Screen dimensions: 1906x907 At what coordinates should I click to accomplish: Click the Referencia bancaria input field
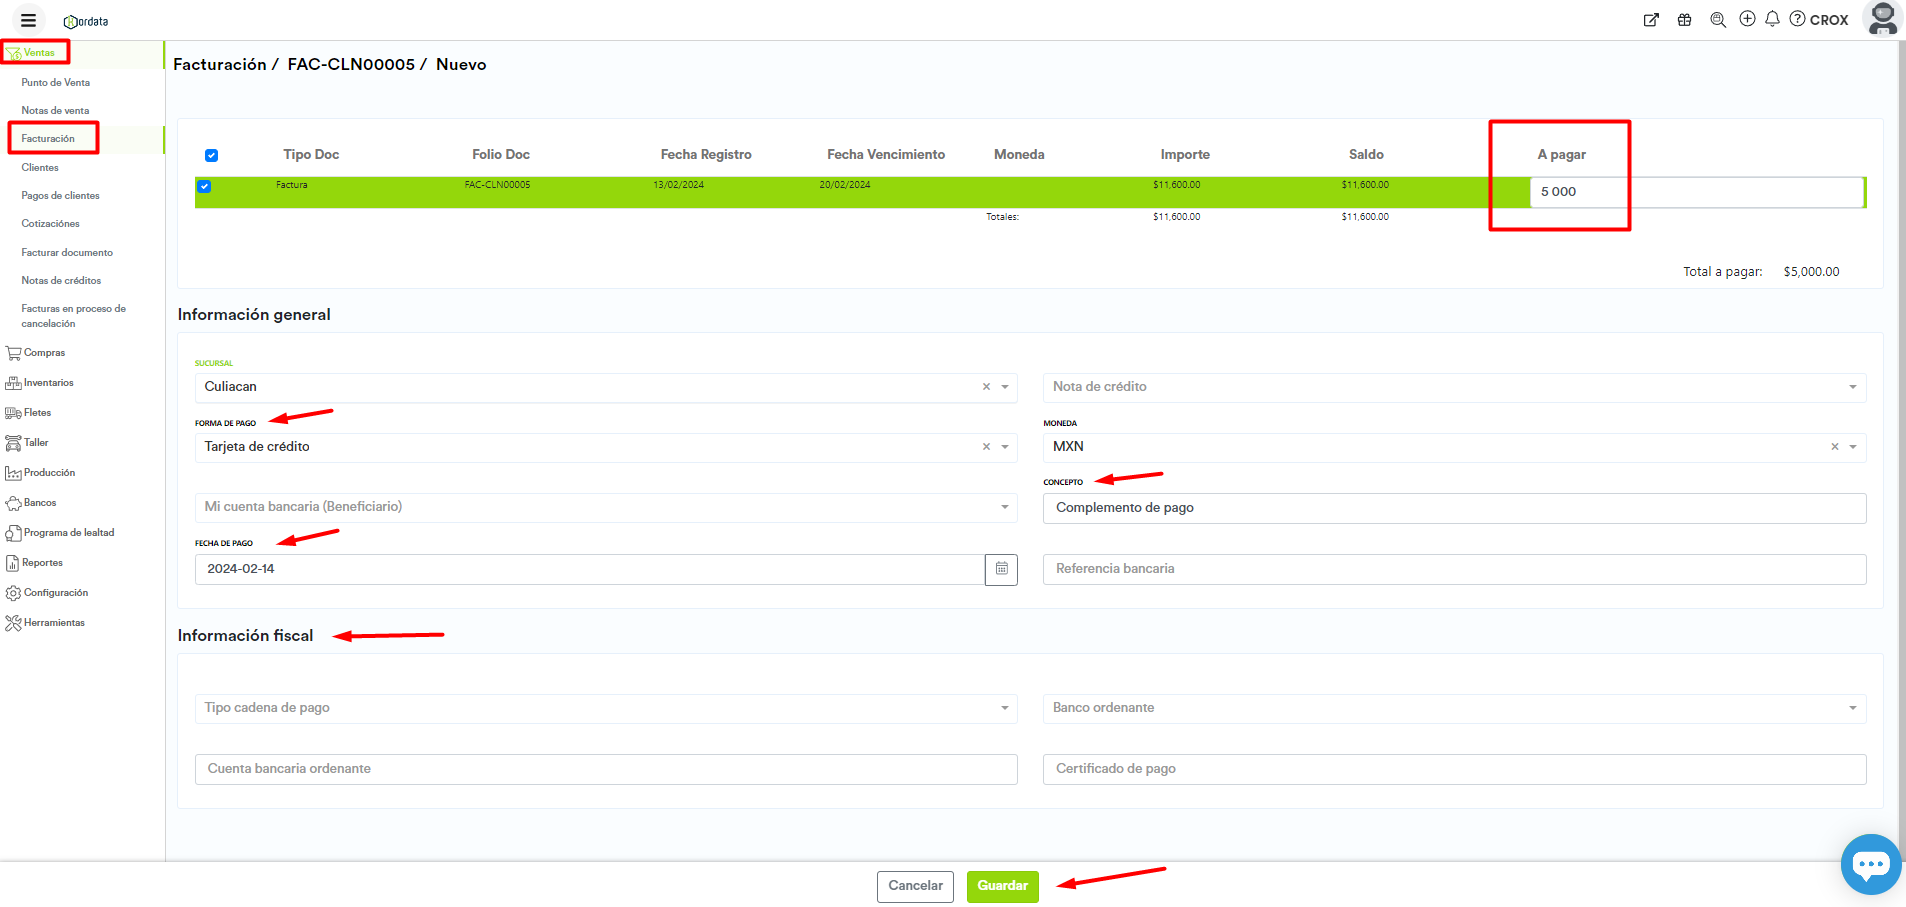(x=1453, y=569)
